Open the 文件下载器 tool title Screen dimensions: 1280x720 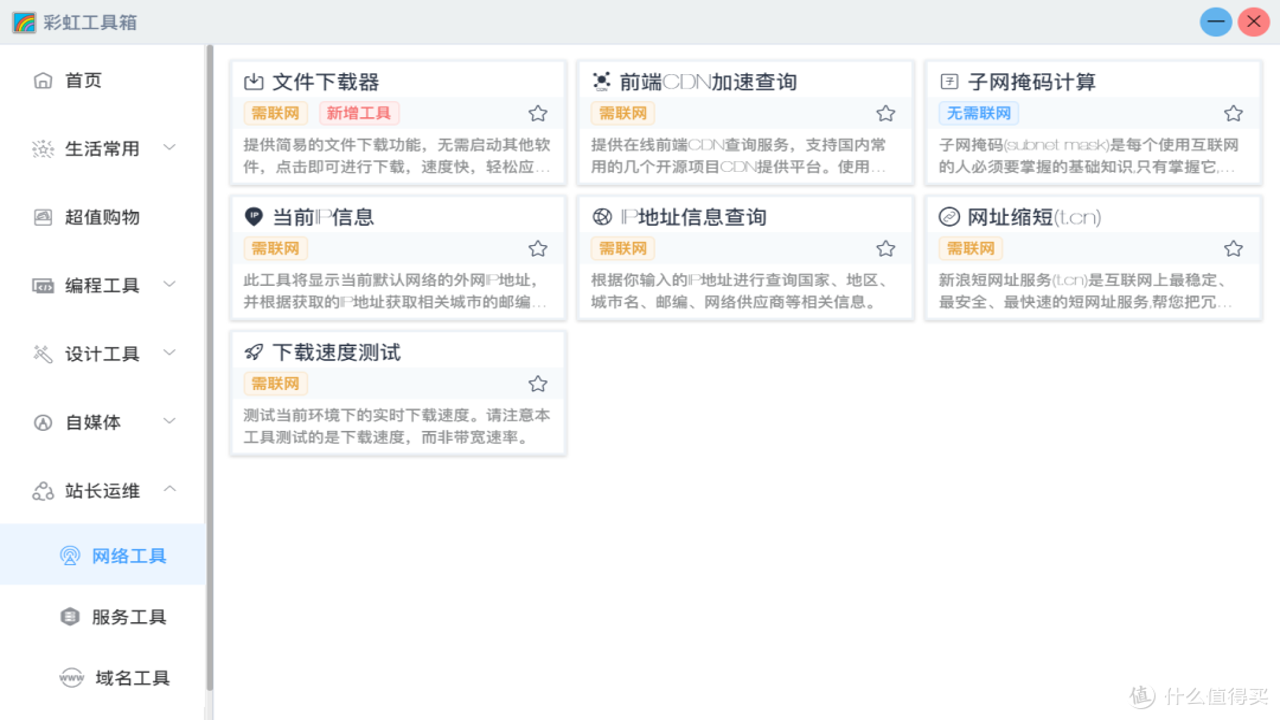[x=326, y=82]
